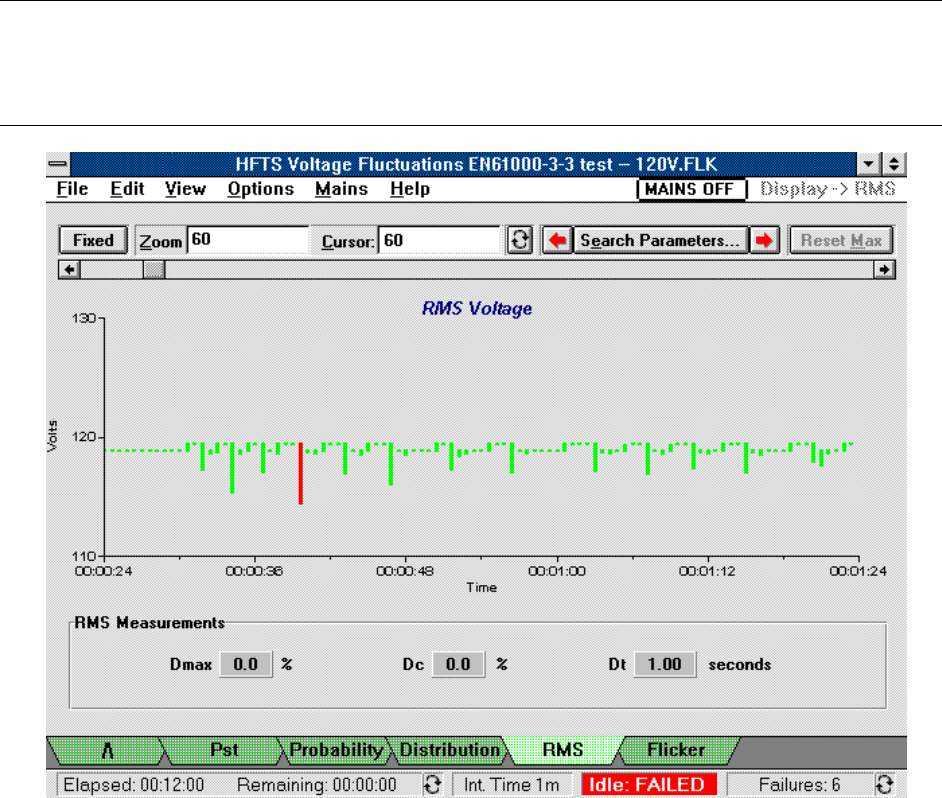Toggle the MAINS OFF indicator
The width and height of the screenshot is (942, 798).
pyautogui.click(x=691, y=189)
